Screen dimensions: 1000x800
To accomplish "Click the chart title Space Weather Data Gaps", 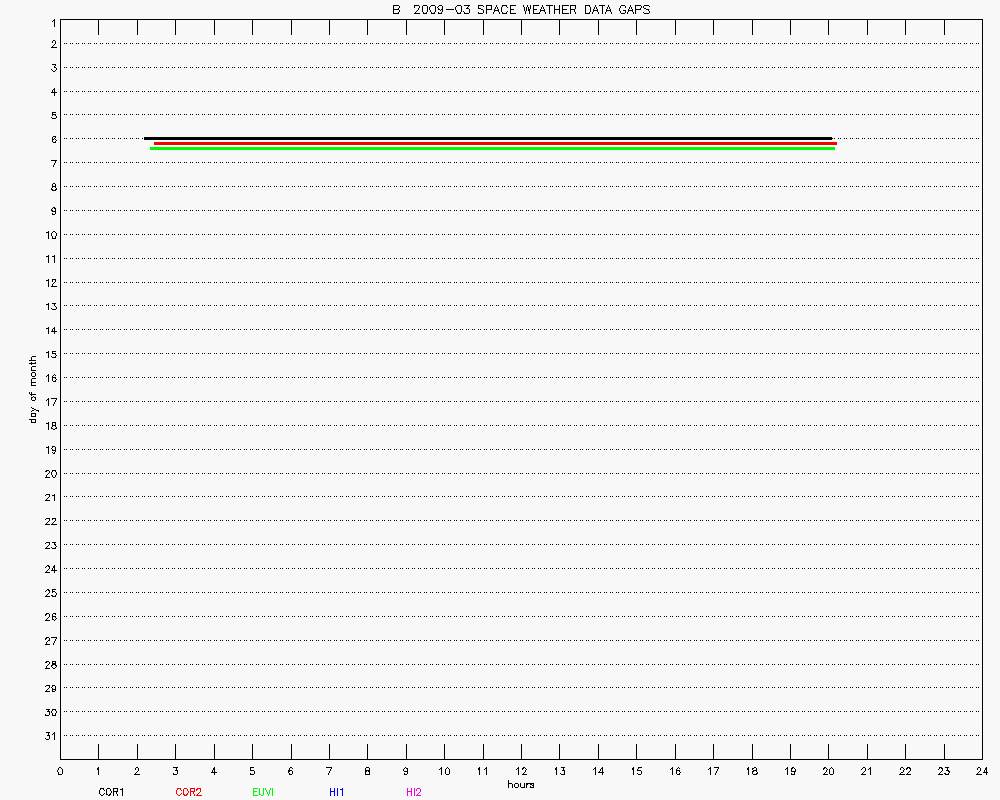I will tap(520, 10).
